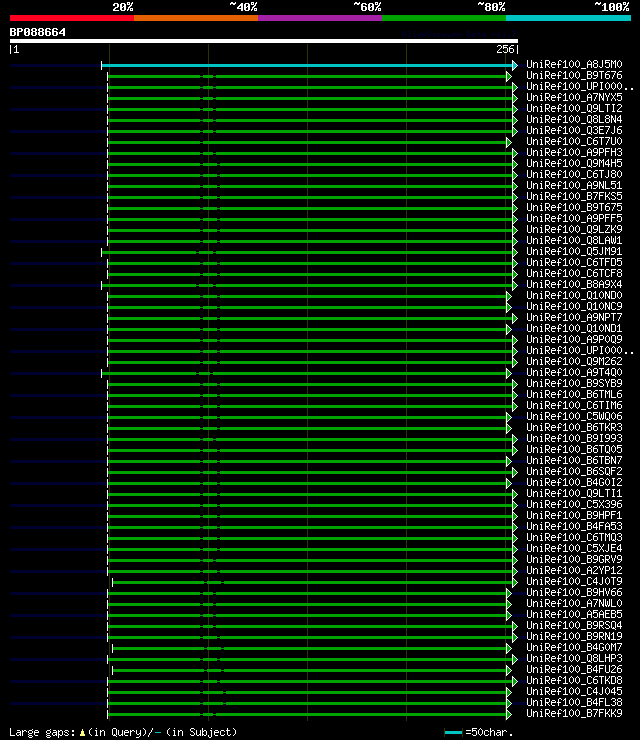This screenshot has width=640, height=740.
Task: Select the UniRef100_A7NYX5 label
Action: (574, 97)
